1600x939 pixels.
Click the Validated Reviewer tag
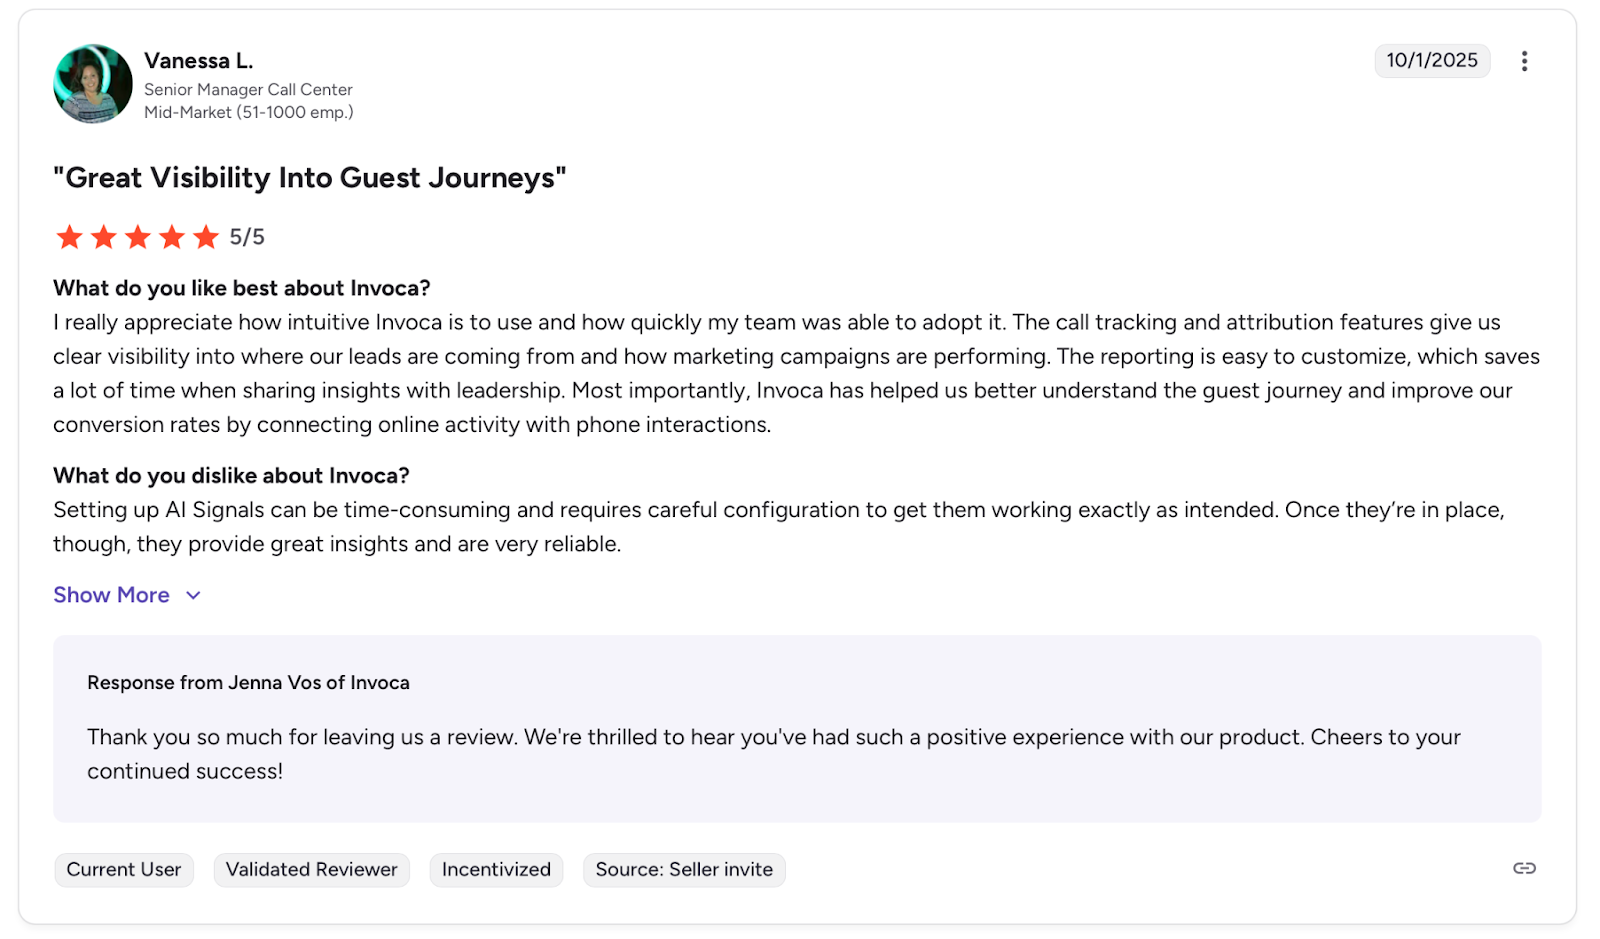click(311, 870)
